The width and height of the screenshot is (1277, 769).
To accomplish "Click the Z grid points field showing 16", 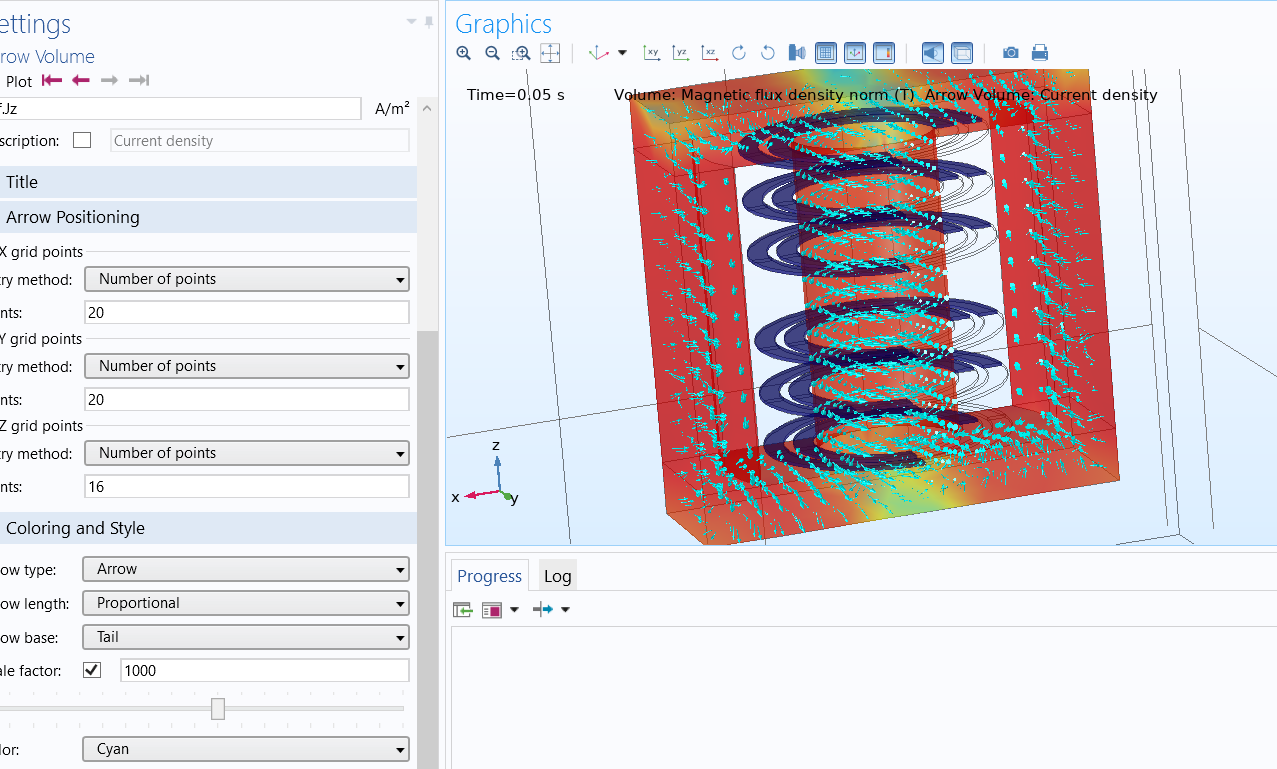I will [x=247, y=487].
